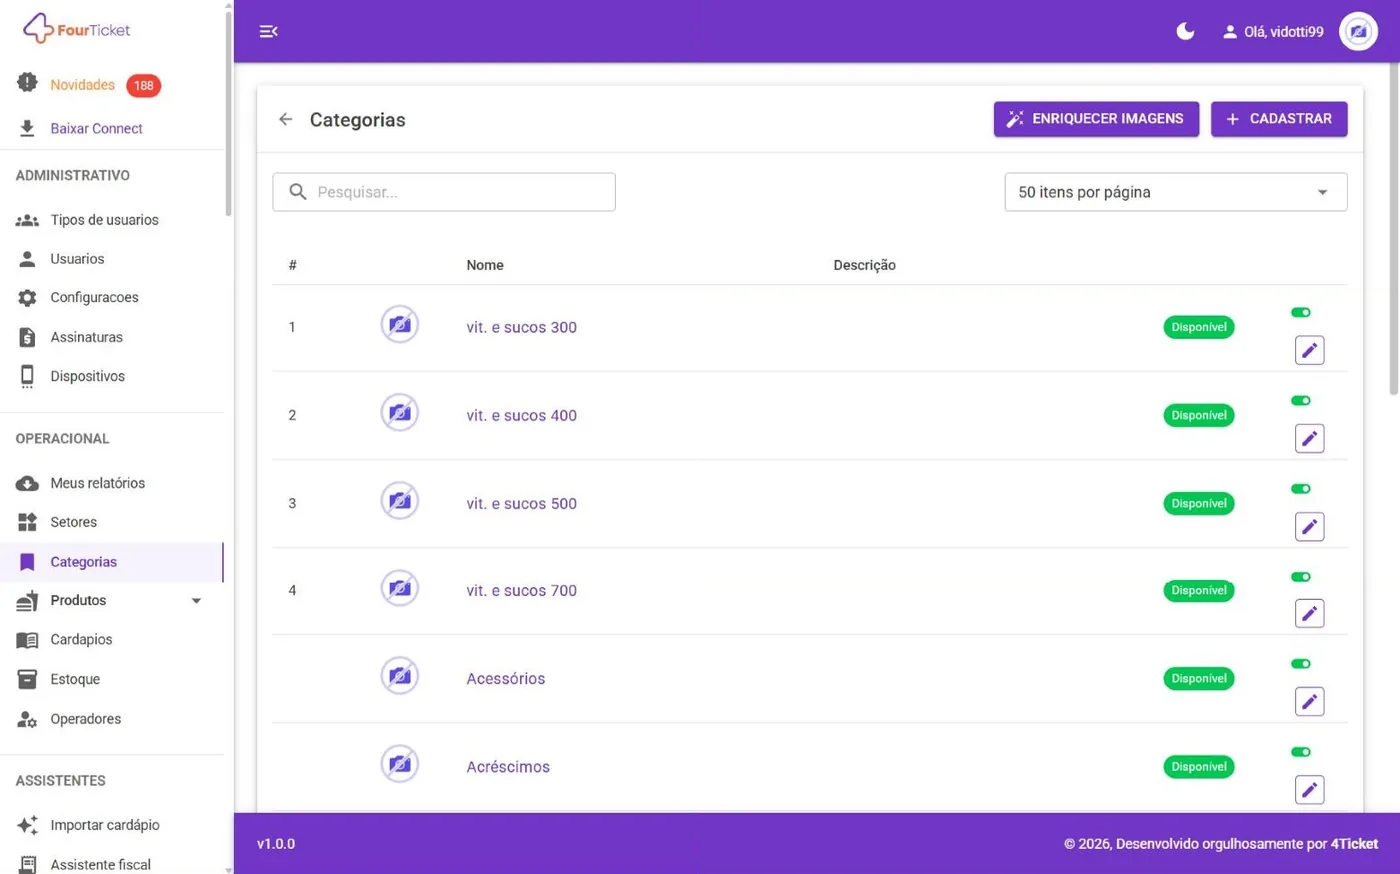The width and height of the screenshot is (1400, 874).
Task: Switch to dark mode via moon icon
Action: (x=1185, y=32)
